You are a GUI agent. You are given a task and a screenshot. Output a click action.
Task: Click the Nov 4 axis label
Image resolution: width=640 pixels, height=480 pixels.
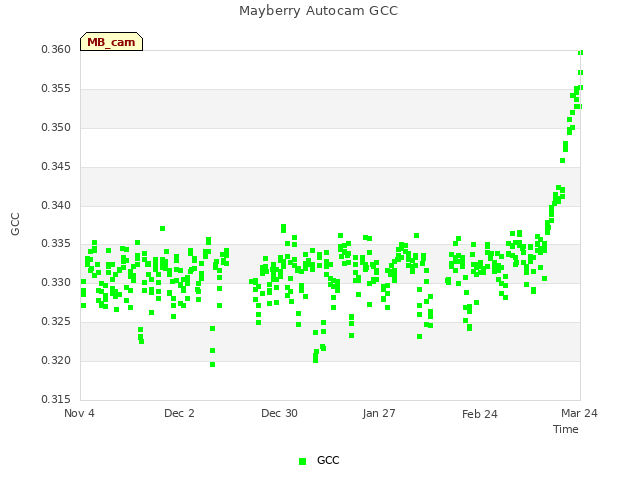[x=79, y=413]
